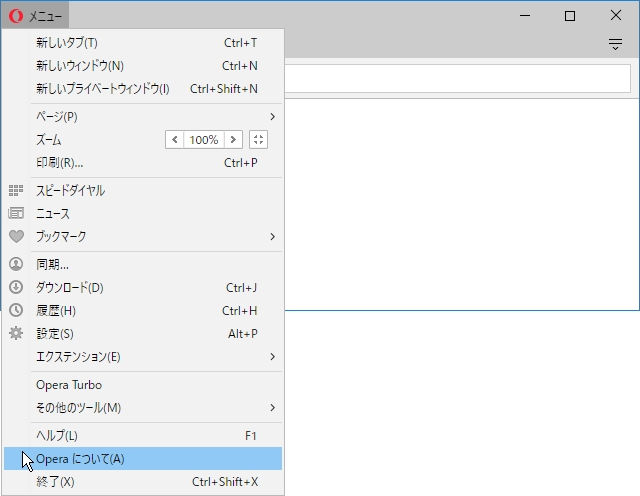Select 新しいウィンドウ(N) menu item
The width and height of the screenshot is (640, 496).
coord(143,66)
